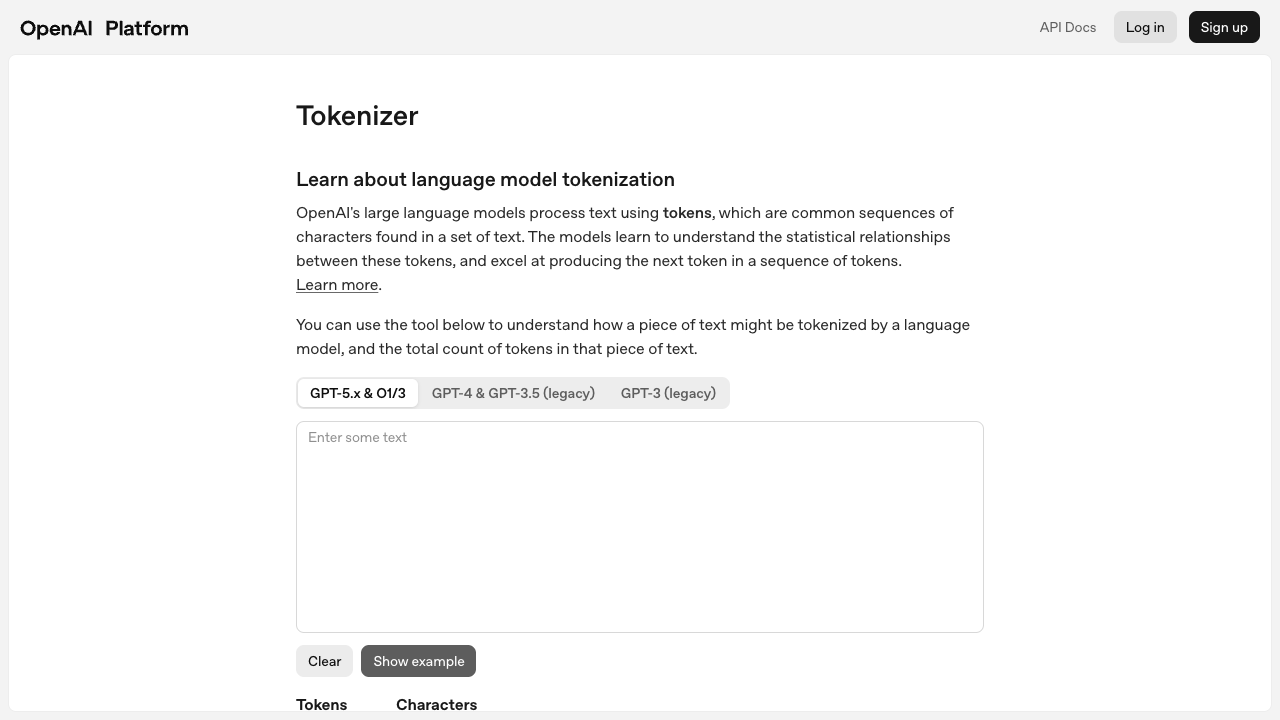Click Show example to load sample text
This screenshot has height=720, width=1280.
pos(418,661)
